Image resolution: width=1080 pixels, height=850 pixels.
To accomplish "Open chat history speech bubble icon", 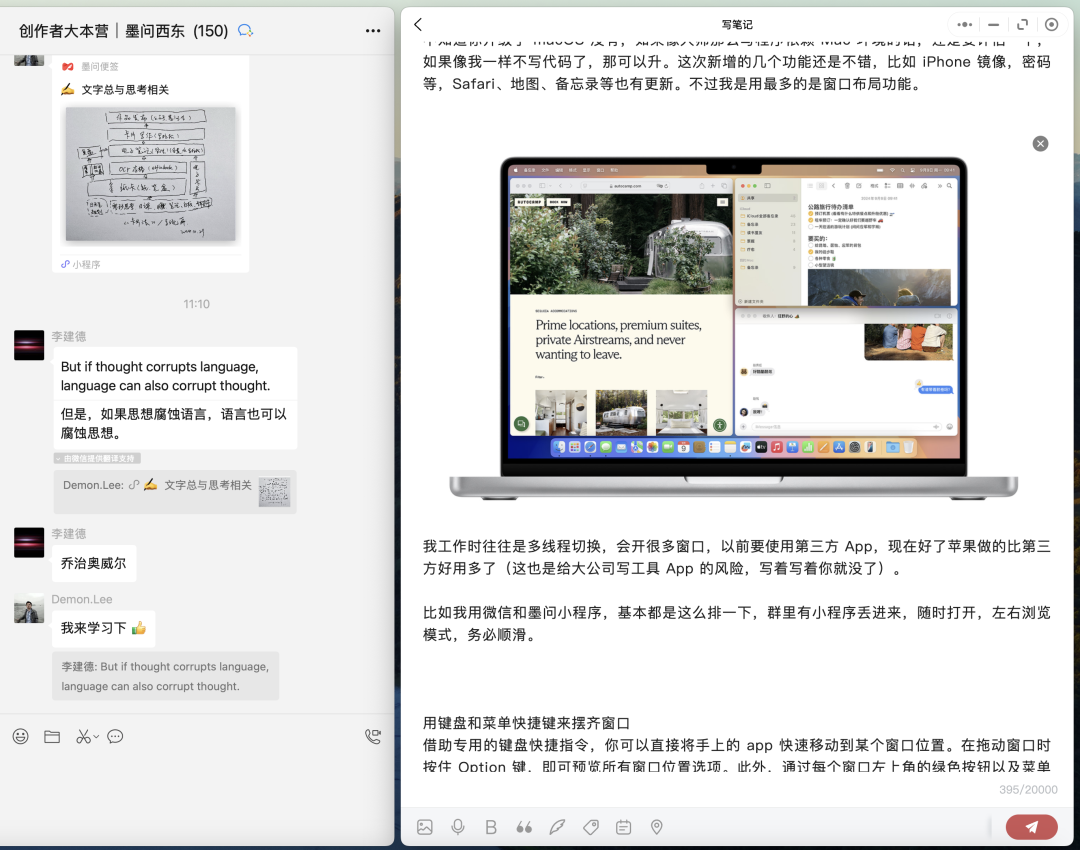I will 115,736.
